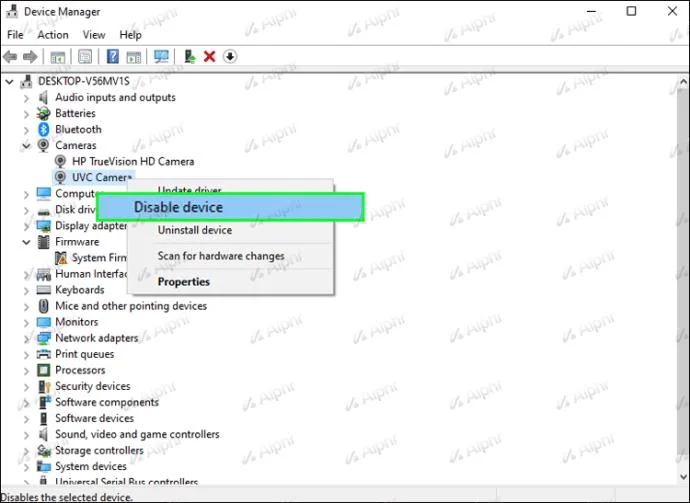Click the red X uninstall device toolbar icon
690x503 pixels.
pos(209,56)
